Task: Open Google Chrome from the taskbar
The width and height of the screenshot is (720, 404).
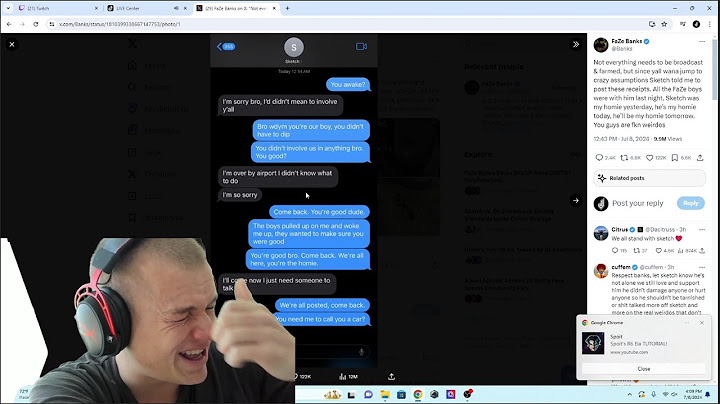Action: [x=418, y=394]
